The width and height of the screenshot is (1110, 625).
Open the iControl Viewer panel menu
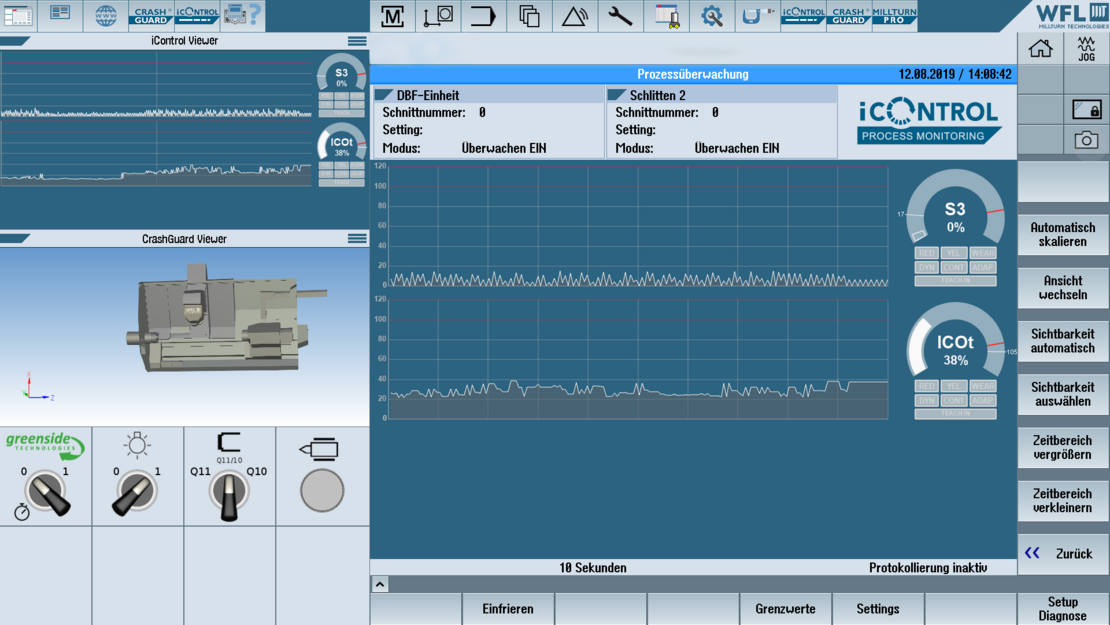357,41
